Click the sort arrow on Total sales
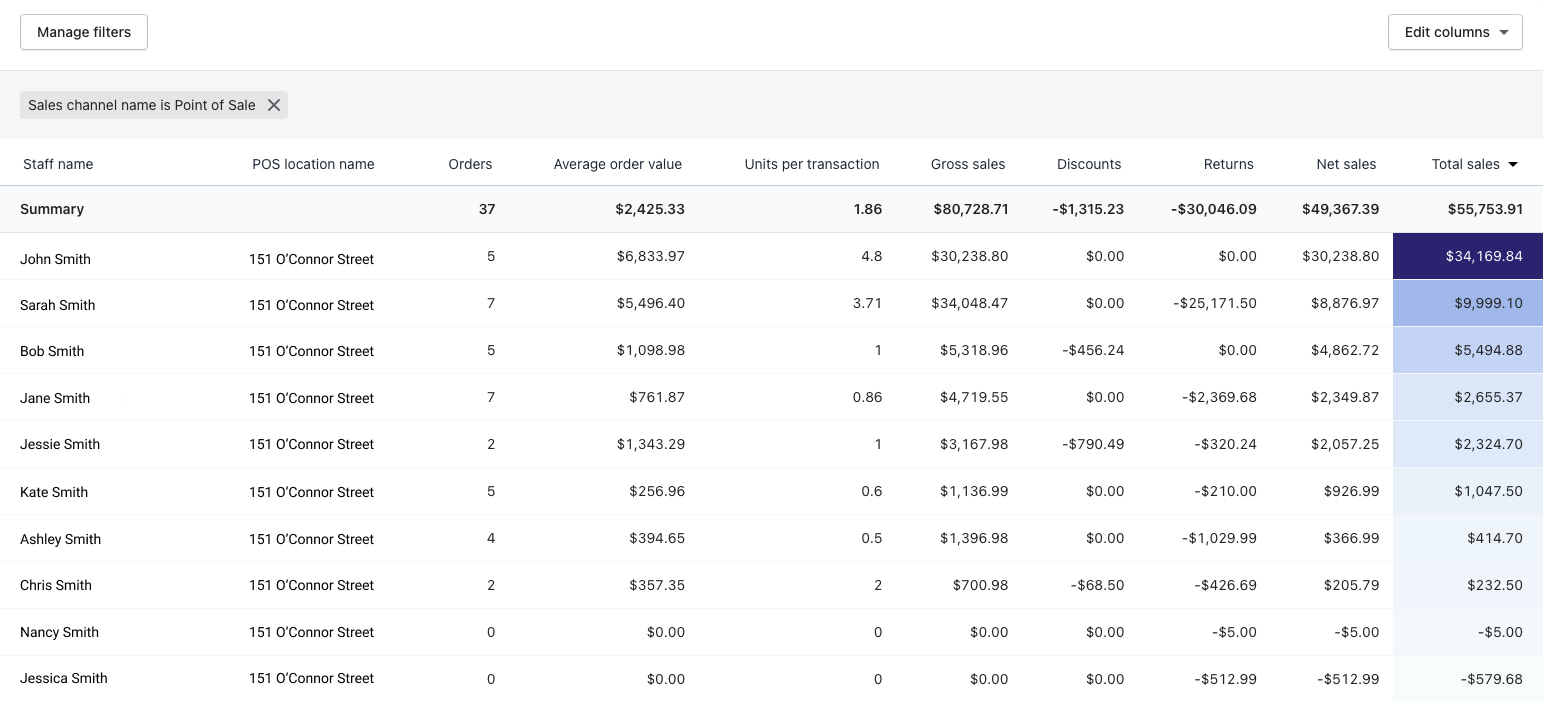The height and width of the screenshot is (702, 1543). pos(1512,164)
